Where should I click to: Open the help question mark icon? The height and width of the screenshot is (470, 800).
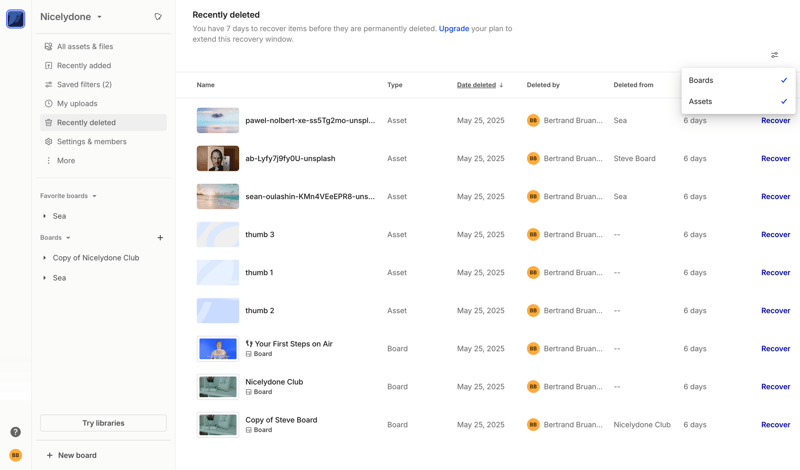point(15,432)
